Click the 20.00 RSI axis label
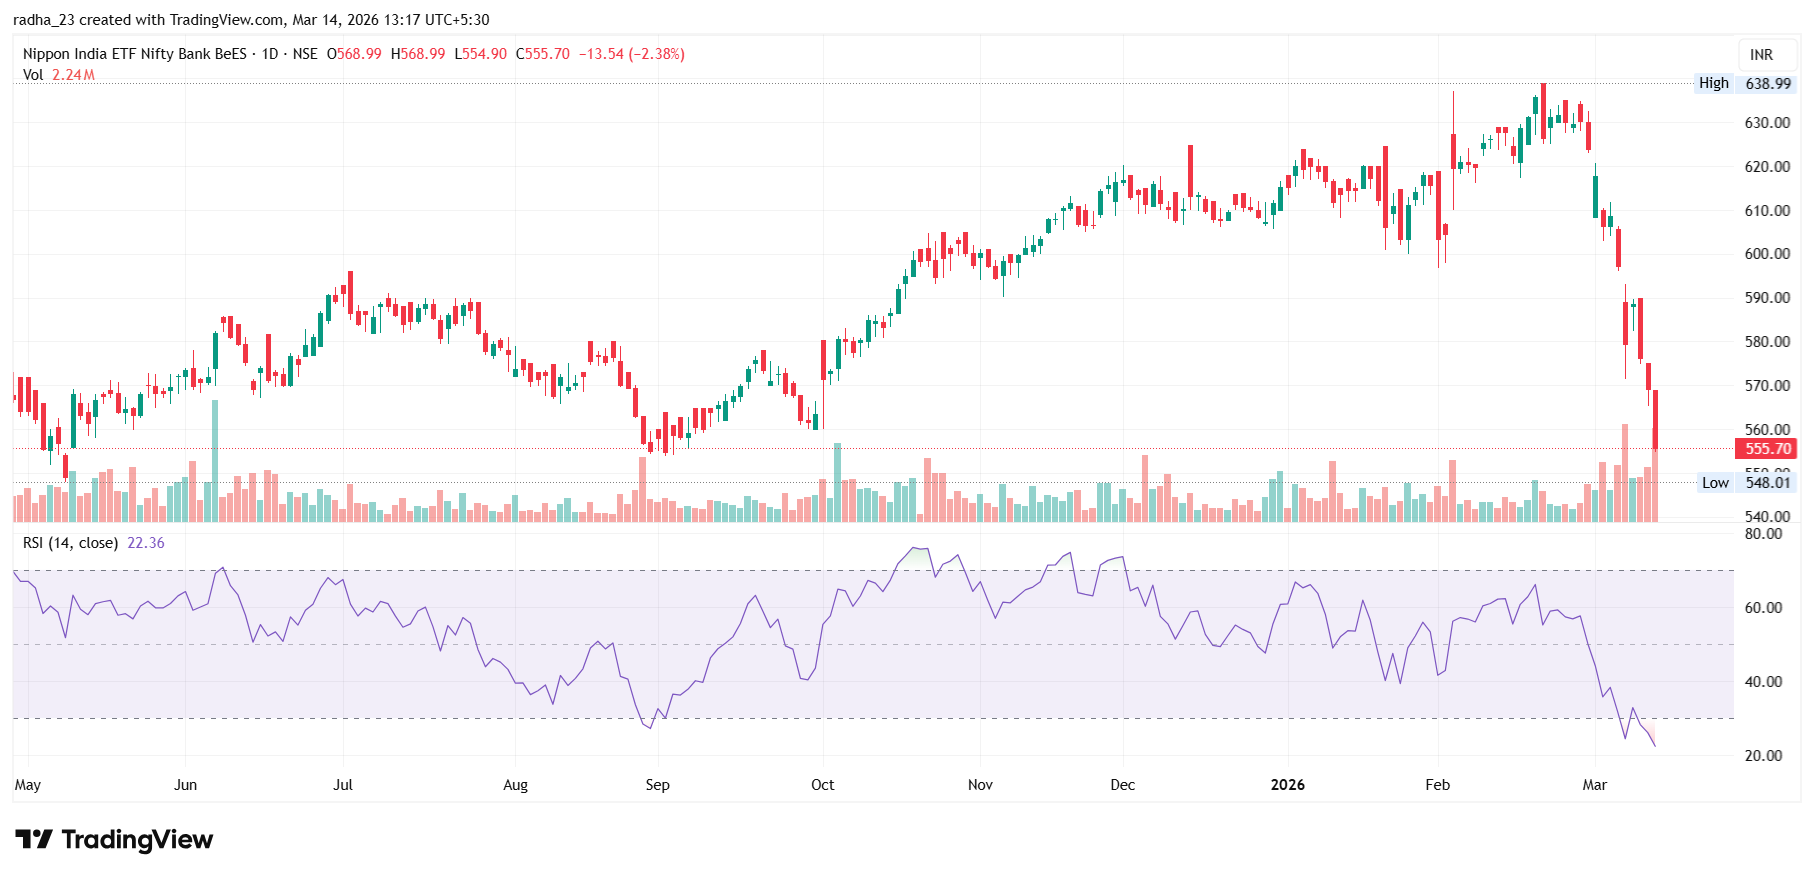Viewport: 1814px width, 877px height. 1764,756
